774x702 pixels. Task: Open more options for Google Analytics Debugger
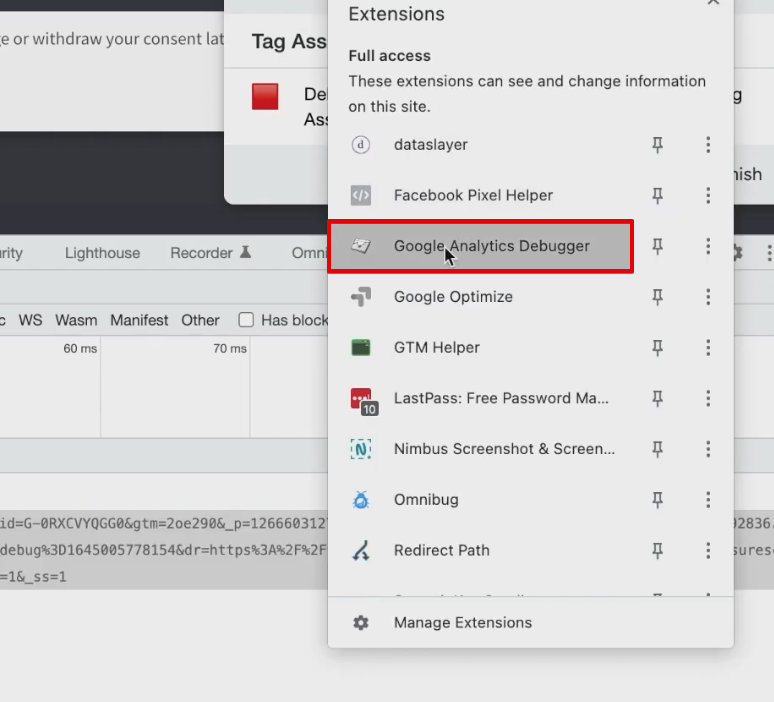(708, 246)
